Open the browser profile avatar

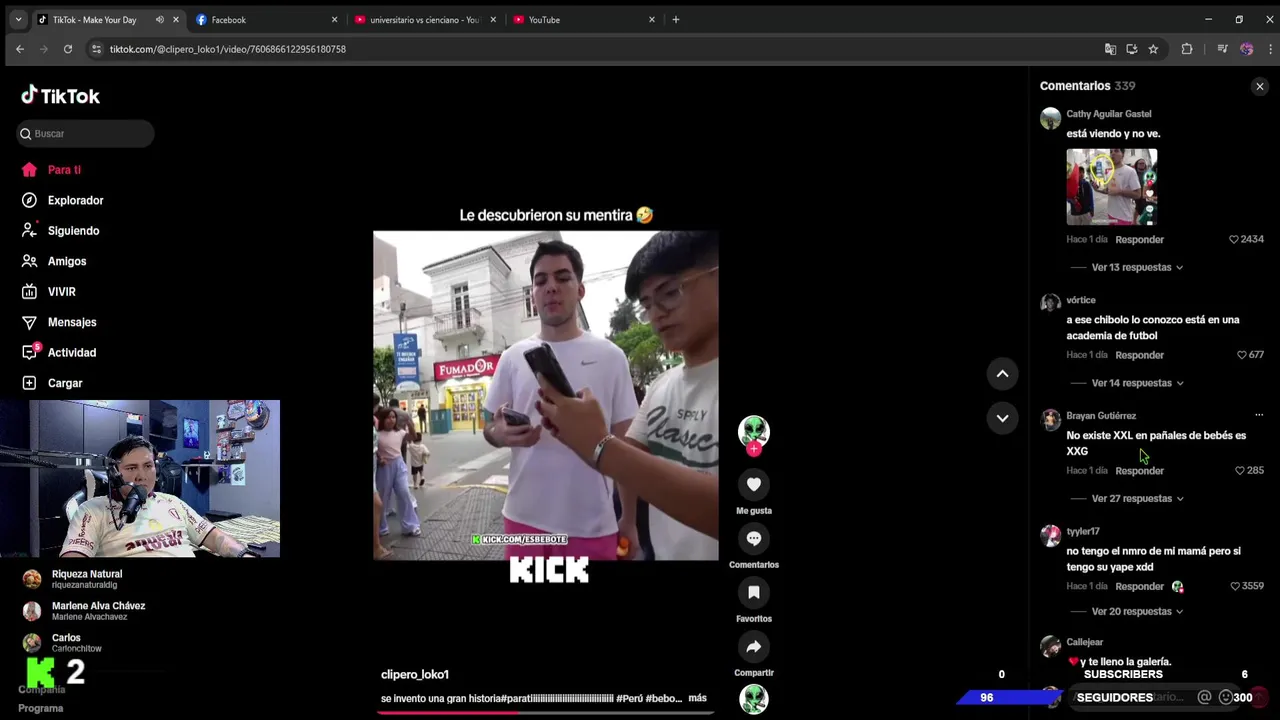[1246, 49]
